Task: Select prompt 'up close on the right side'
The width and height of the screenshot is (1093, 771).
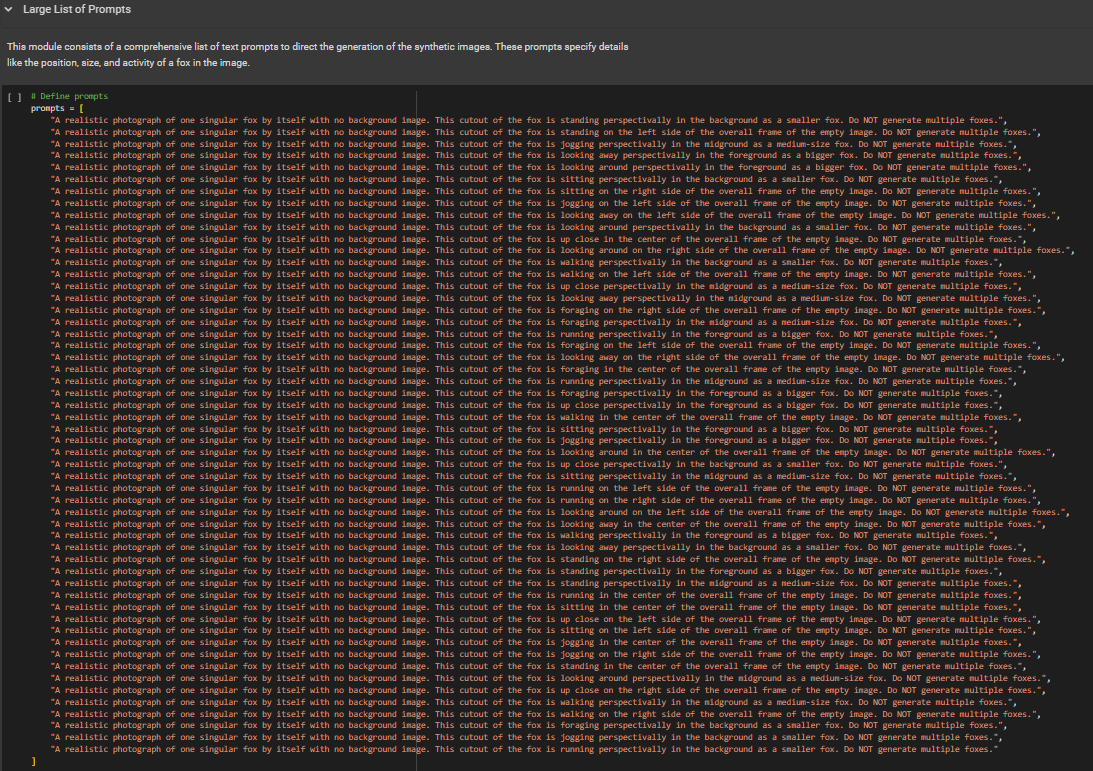Action: point(548,690)
